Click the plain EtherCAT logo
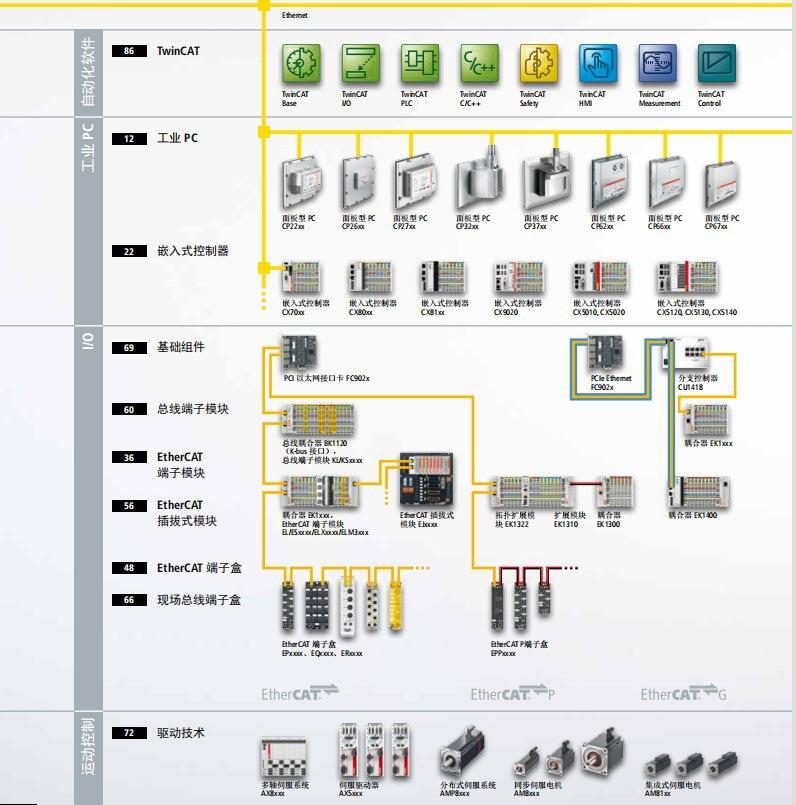 click(300, 693)
